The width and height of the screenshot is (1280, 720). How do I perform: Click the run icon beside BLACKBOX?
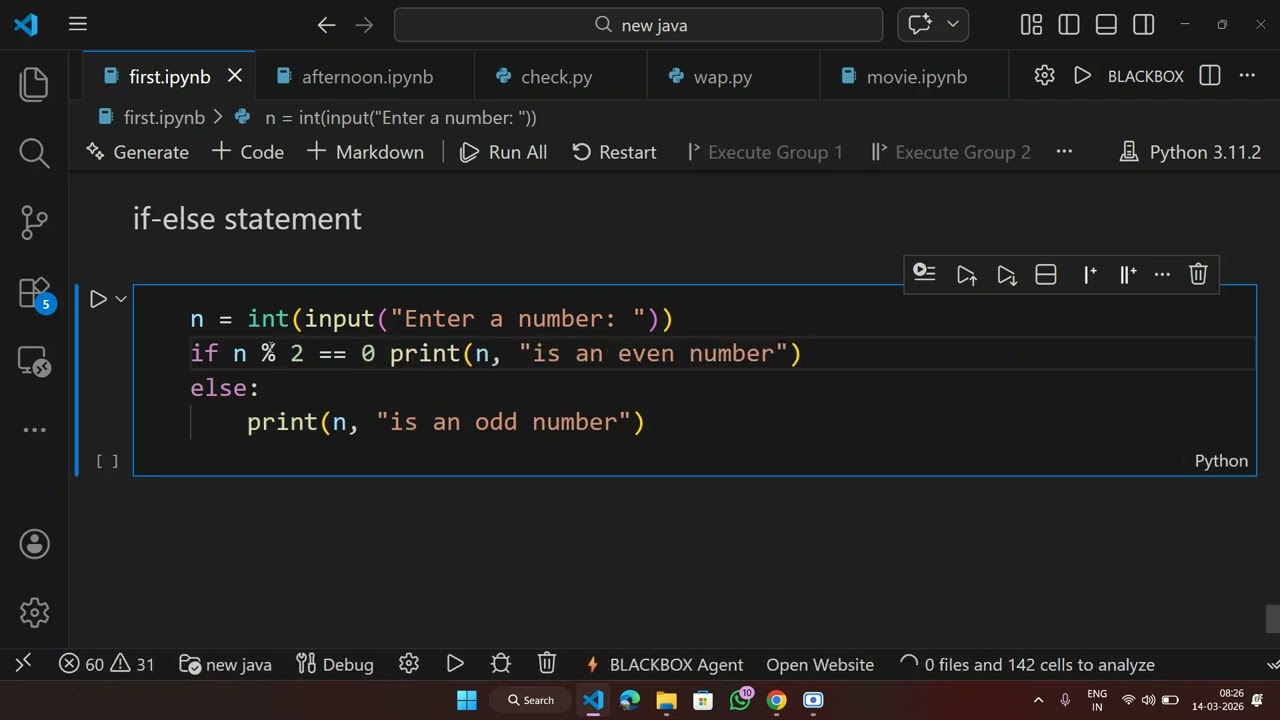(x=1082, y=76)
